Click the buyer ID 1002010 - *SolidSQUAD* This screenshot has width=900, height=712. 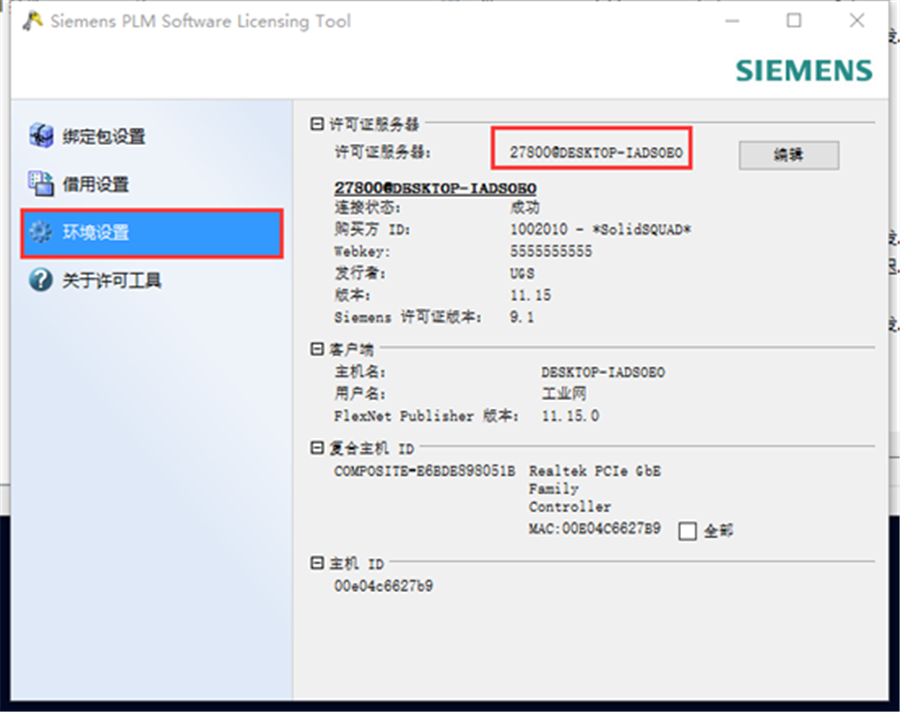(x=601, y=229)
